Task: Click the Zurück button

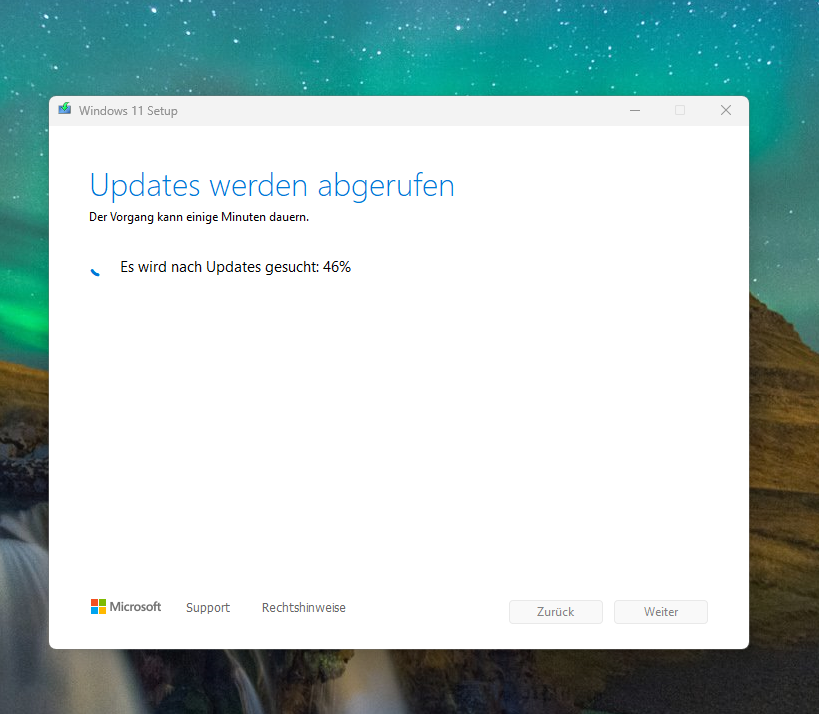Action: [556, 612]
